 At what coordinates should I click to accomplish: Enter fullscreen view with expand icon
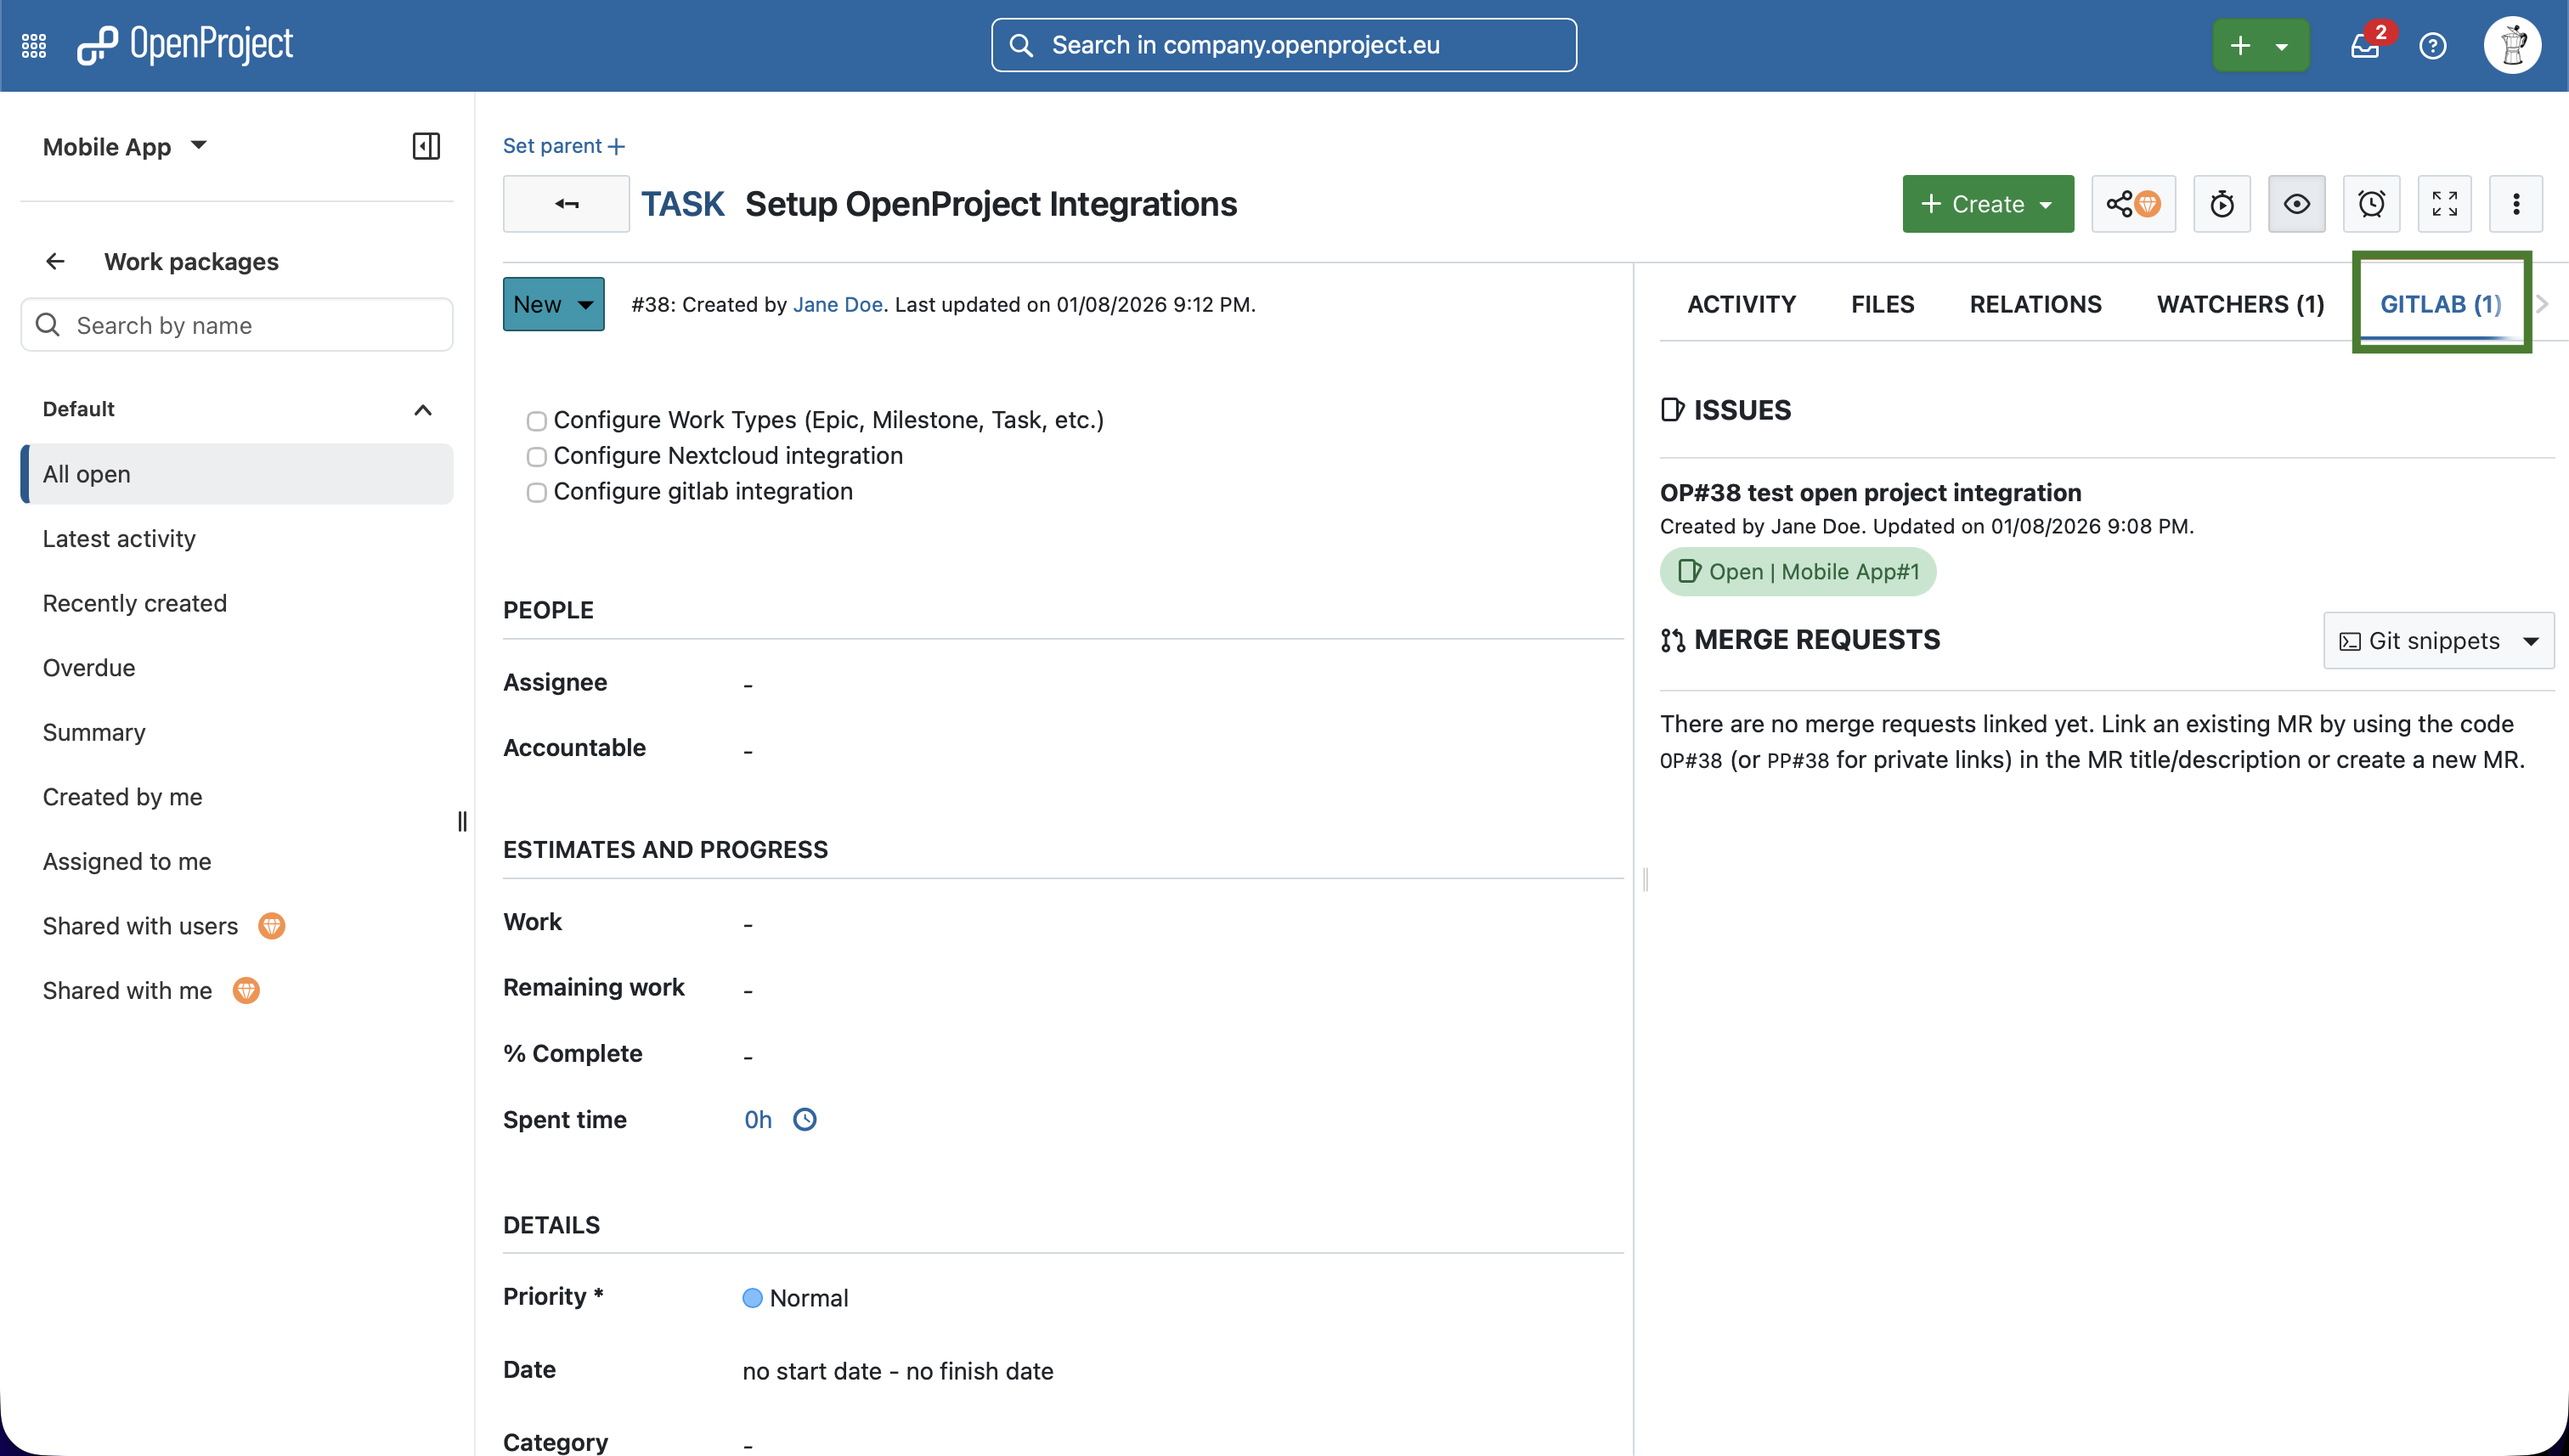tap(2445, 204)
